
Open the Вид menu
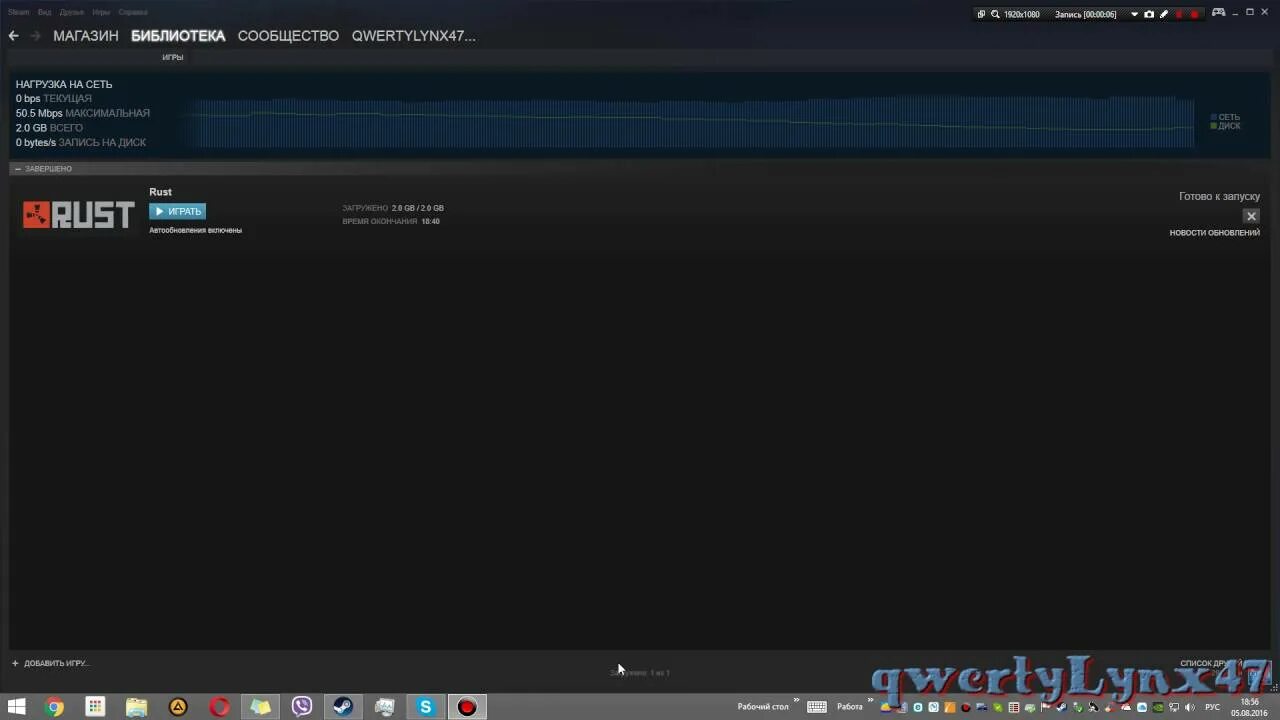click(x=45, y=12)
